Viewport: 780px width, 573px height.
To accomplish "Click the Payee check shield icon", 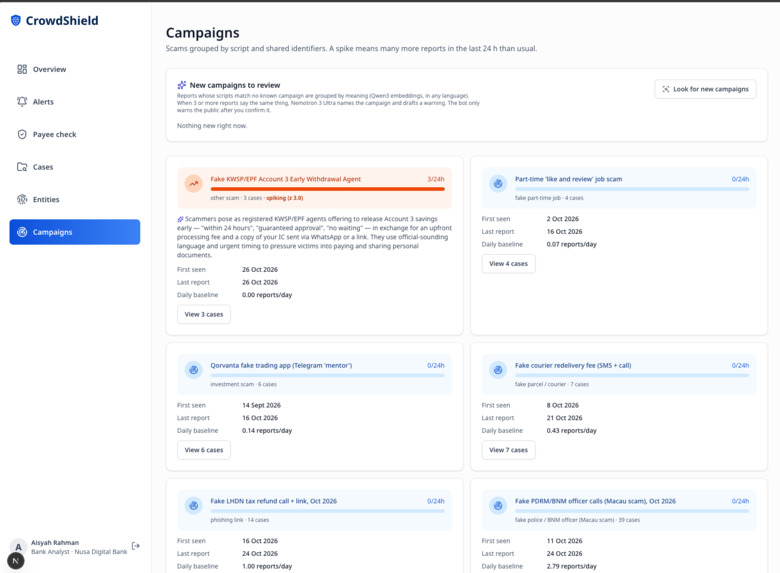I will [x=22, y=134].
